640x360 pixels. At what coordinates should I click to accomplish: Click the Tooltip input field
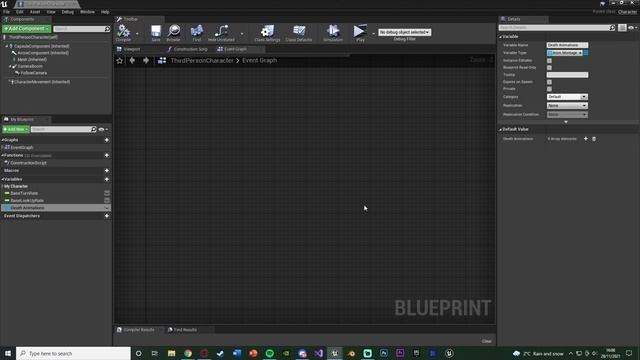point(567,75)
